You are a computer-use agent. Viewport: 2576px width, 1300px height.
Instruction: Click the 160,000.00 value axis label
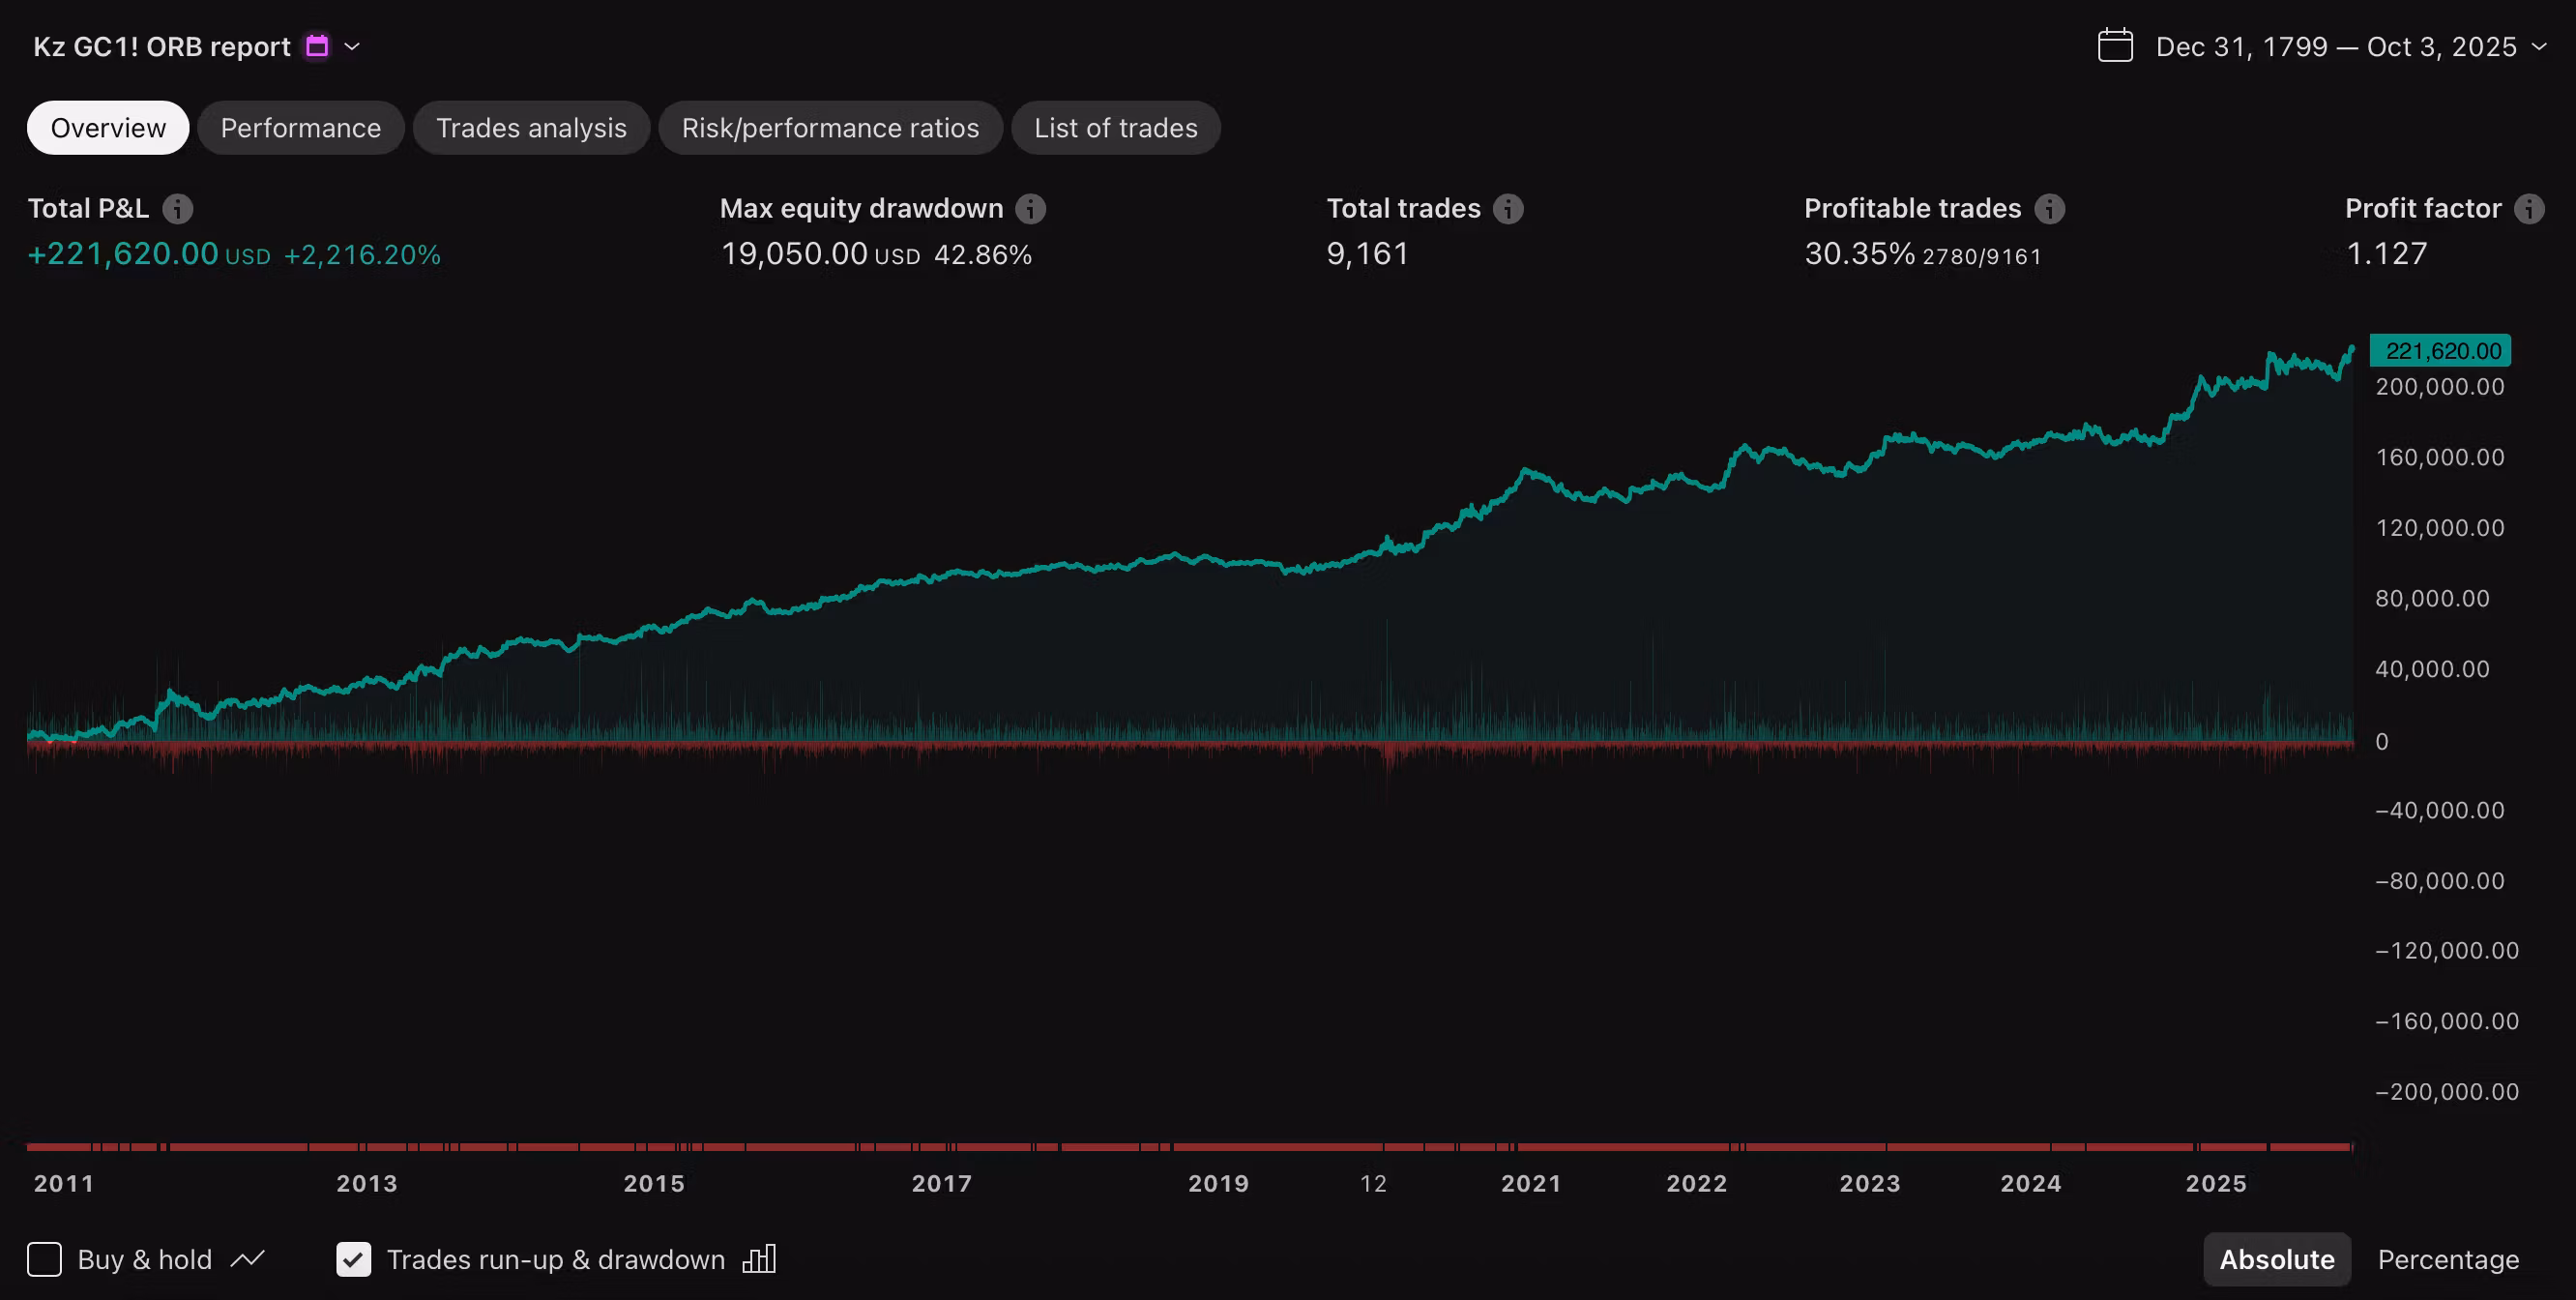pos(2440,458)
